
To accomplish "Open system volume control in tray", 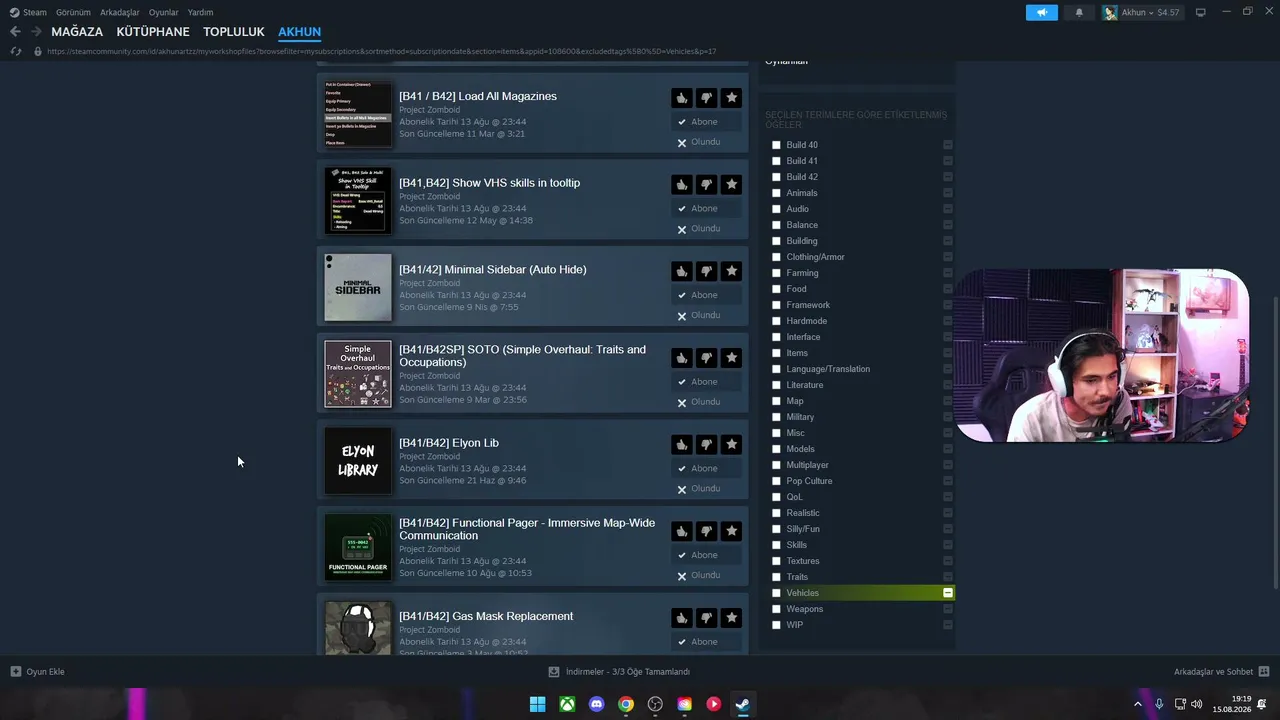I will (x=1197, y=704).
